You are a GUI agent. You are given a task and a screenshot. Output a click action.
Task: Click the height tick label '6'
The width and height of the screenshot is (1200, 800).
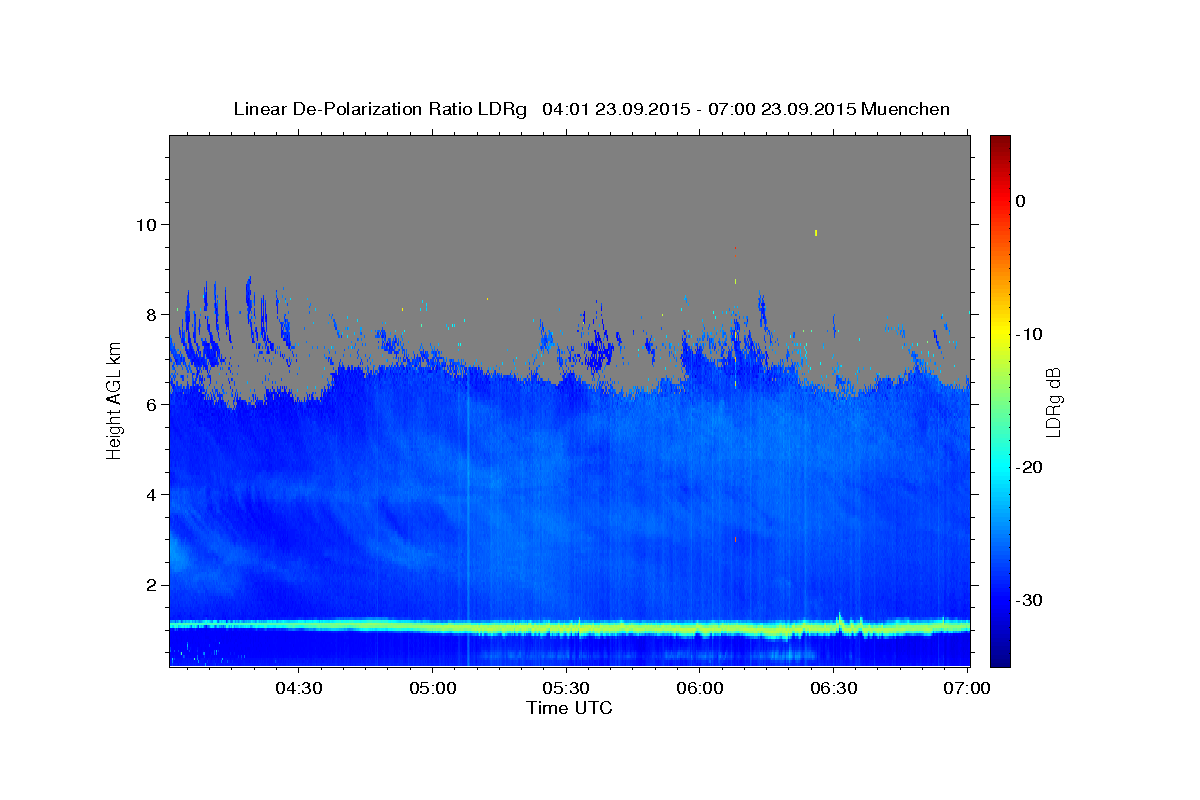click(152, 404)
